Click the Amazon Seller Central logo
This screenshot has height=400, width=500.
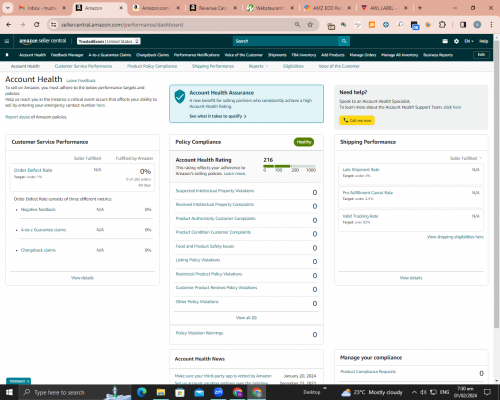coord(43,41)
